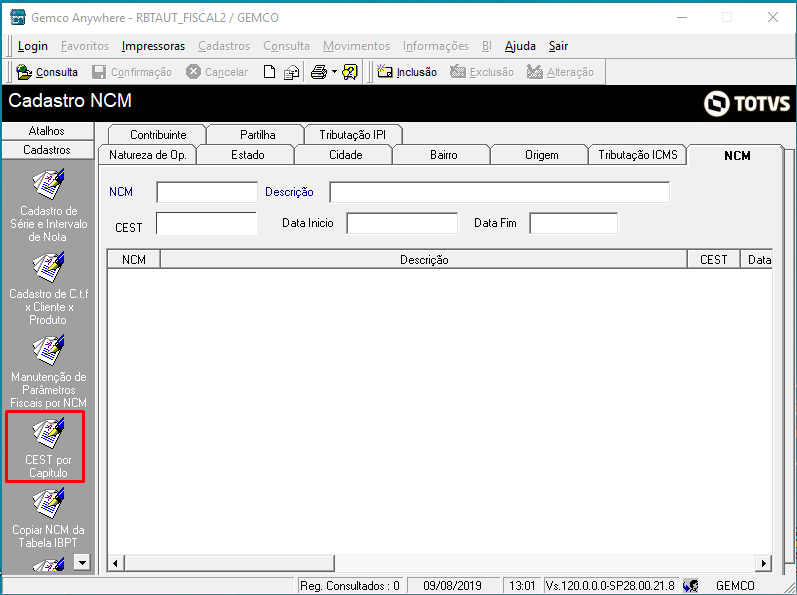The image size is (797, 595).
Task: Open the Favoritos menu
Action: point(85,46)
